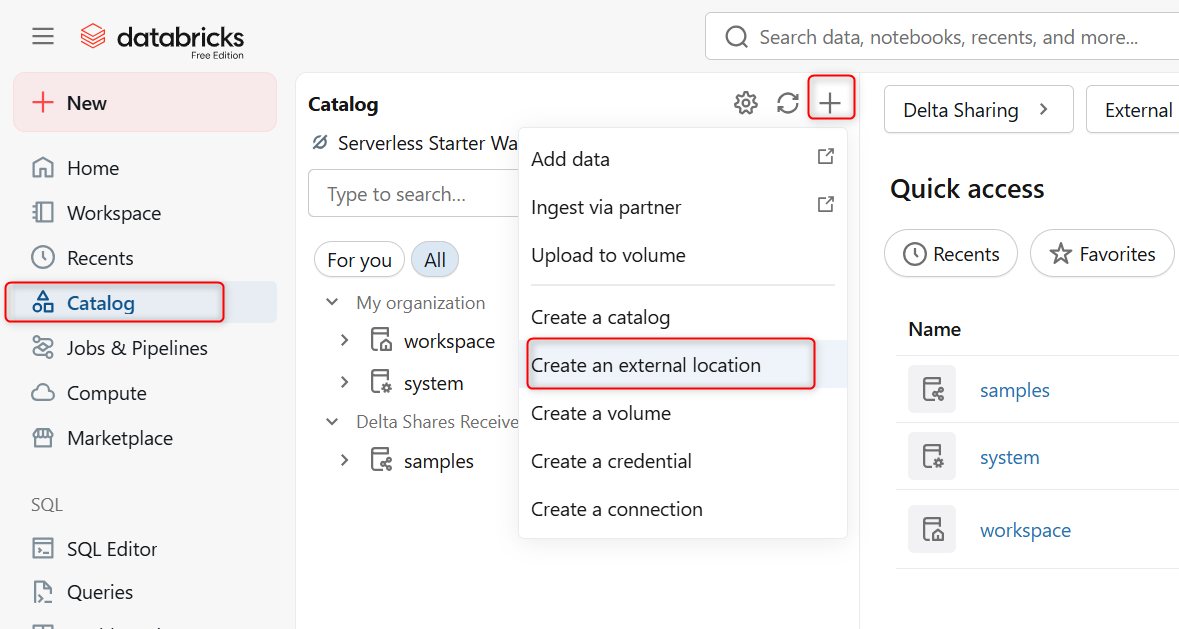Choose Create a volume menu item
Image resolution: width=1179 pixels, height=629 pixels.
pos(601,413)
